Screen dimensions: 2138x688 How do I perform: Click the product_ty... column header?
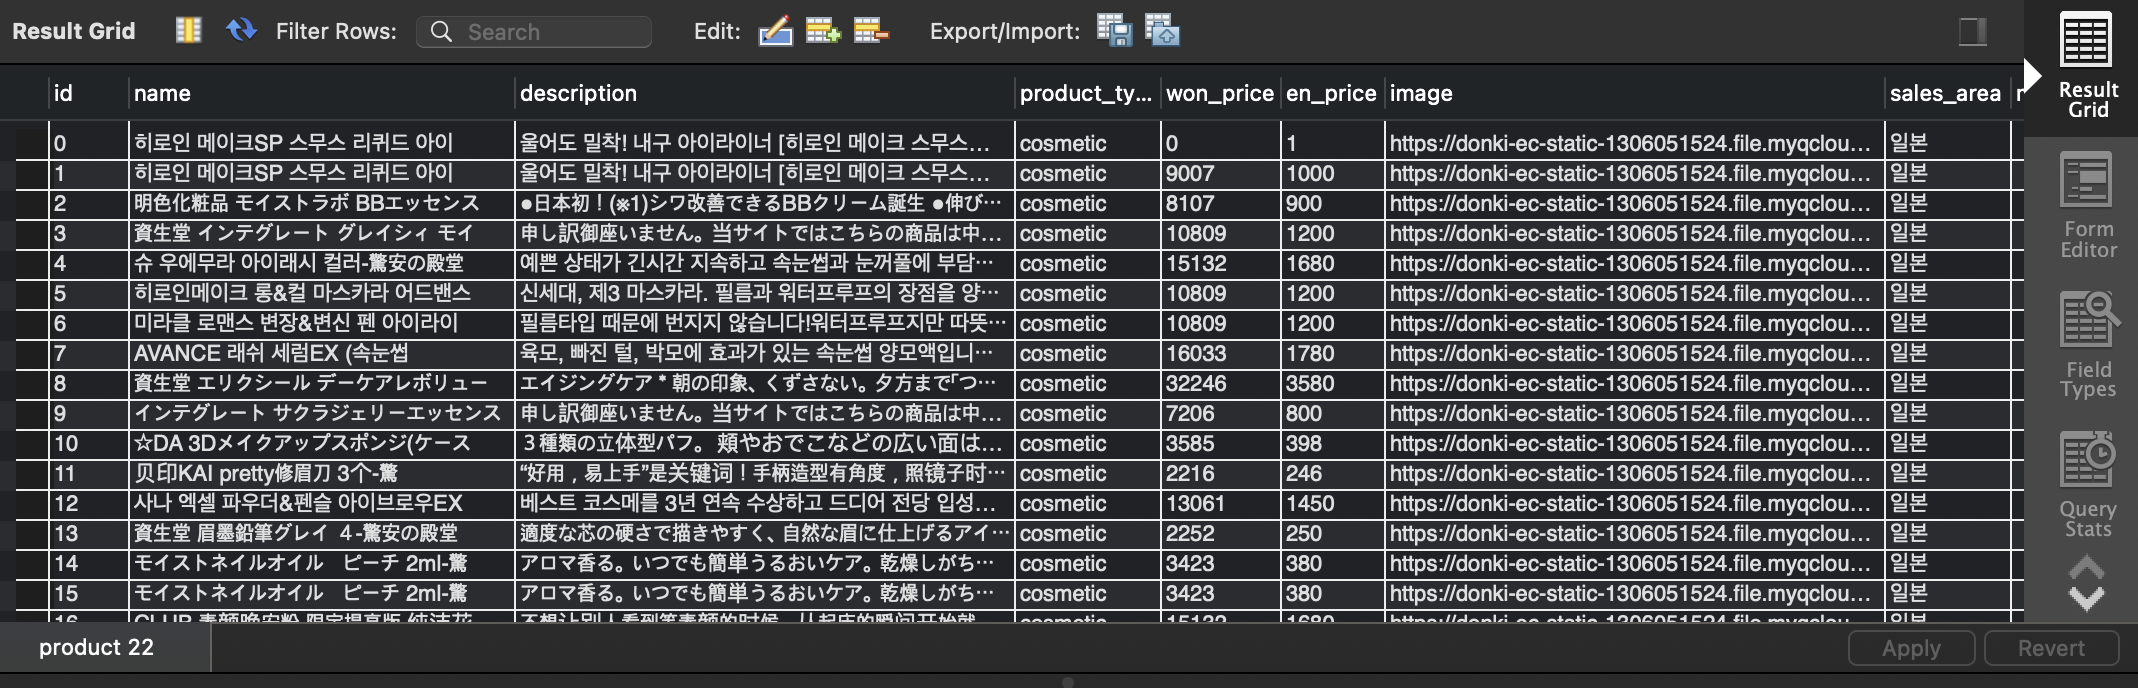point(1087,93)
